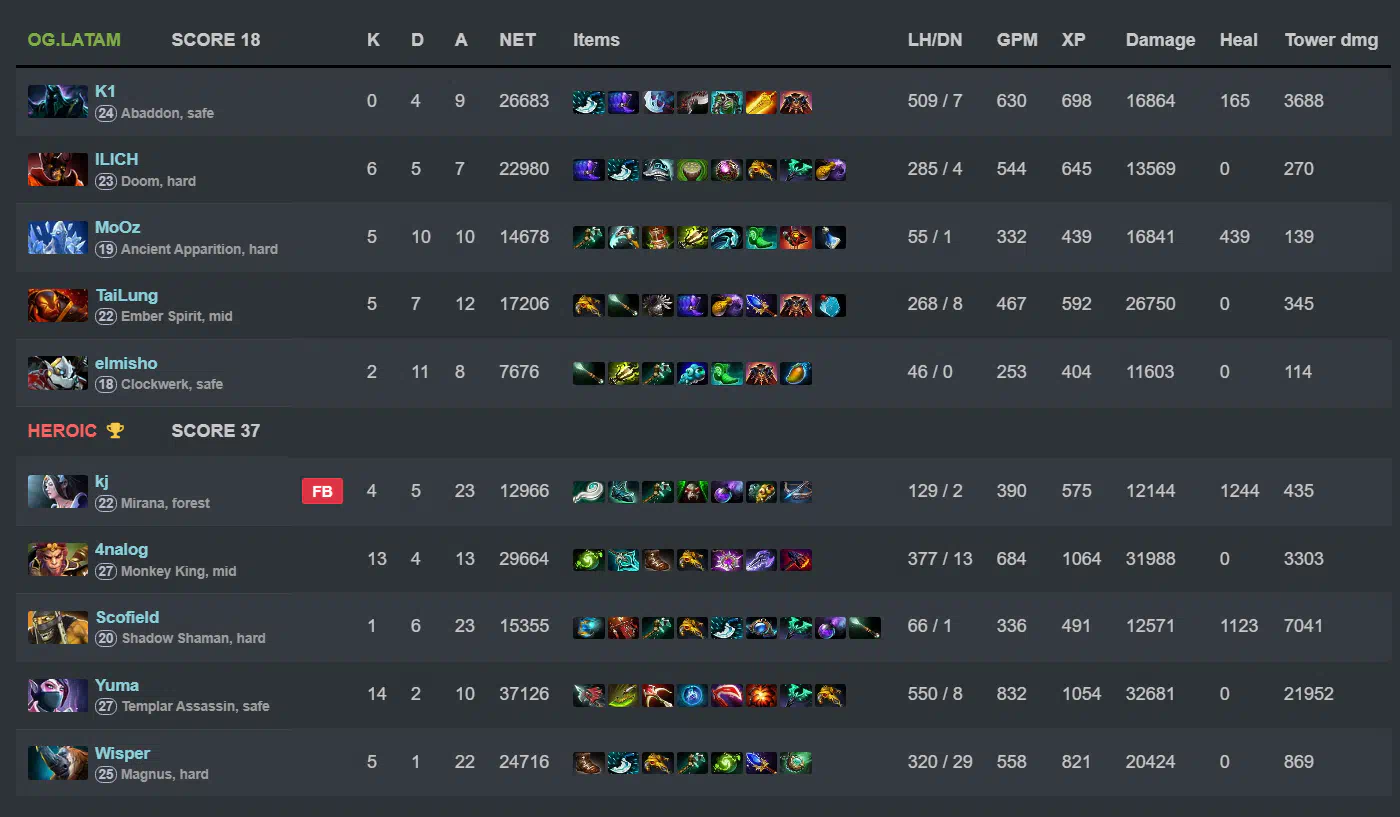The height and width of the screenshot is (817, 1400).
Task: Open the TaiLung player profile link
Action: tap(126, 295)
